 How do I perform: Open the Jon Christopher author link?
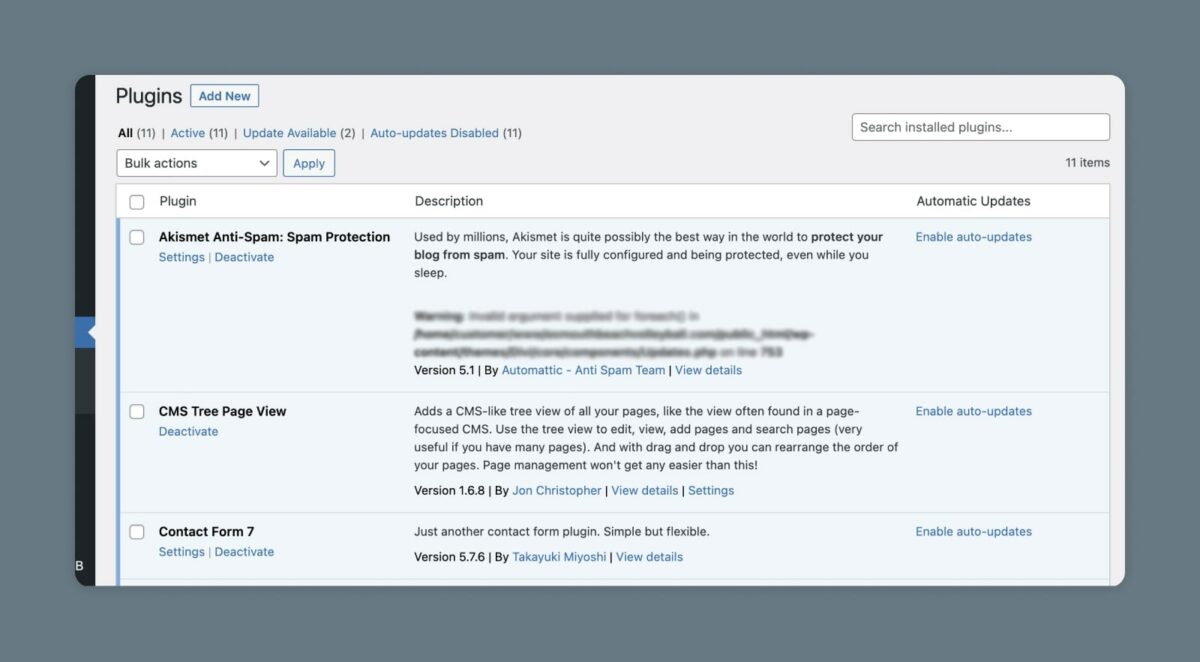(x=556, y=490)
